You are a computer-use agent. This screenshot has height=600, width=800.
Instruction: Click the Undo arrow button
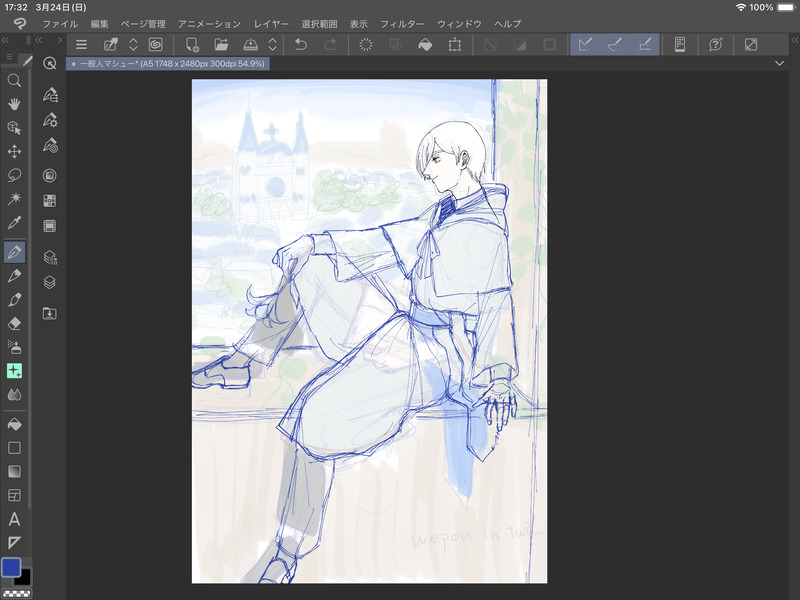click(x=301, y=44)
